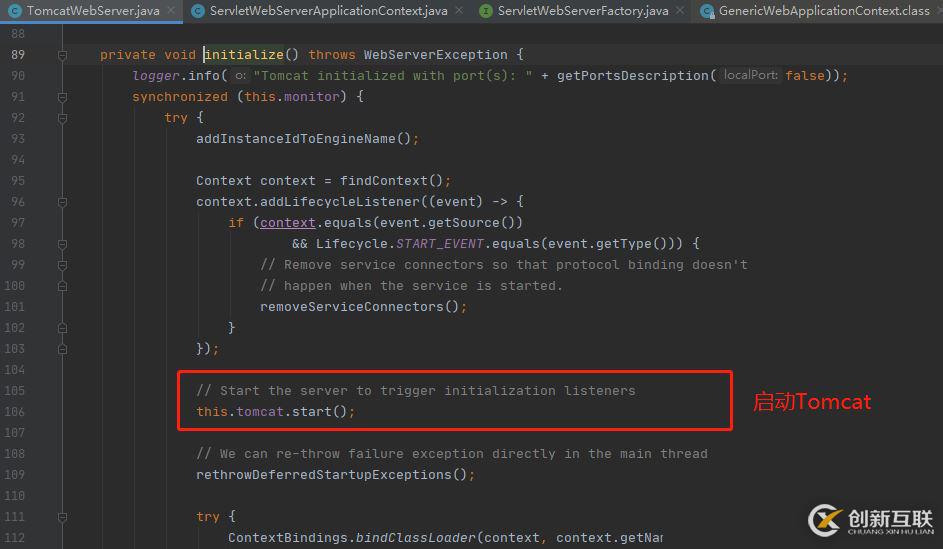Screen dimensions: 943x549
Task: Collapse the try block at line 92
Action: point(62,118)
